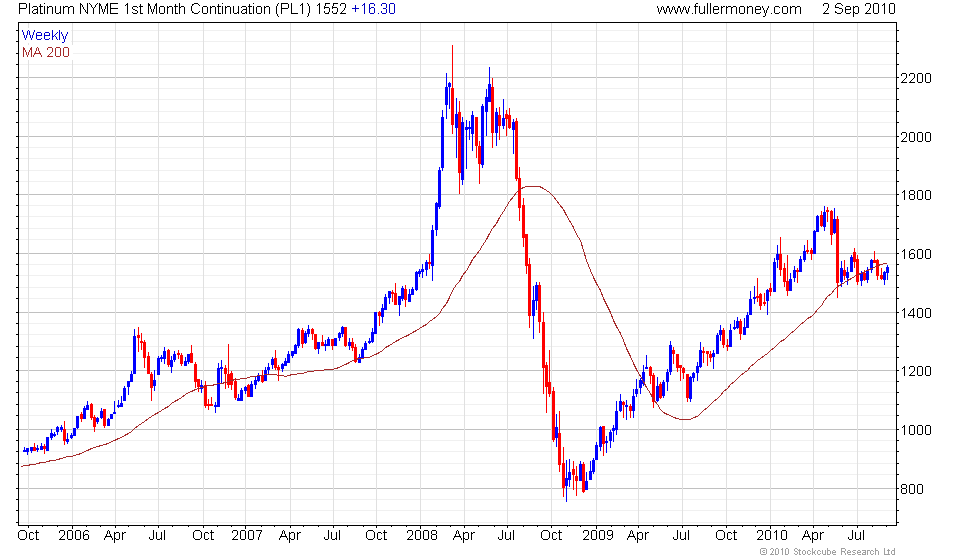
Task: Click the '2010' year label on time axis
Action: [x=772, y=536]
